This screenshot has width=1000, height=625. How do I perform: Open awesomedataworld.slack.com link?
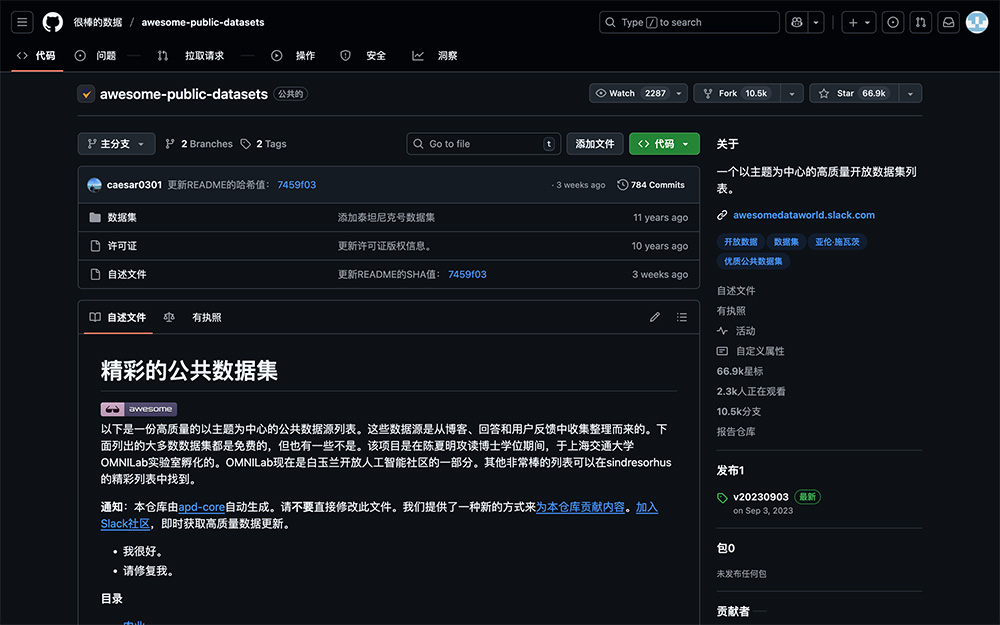click(804, 215)
